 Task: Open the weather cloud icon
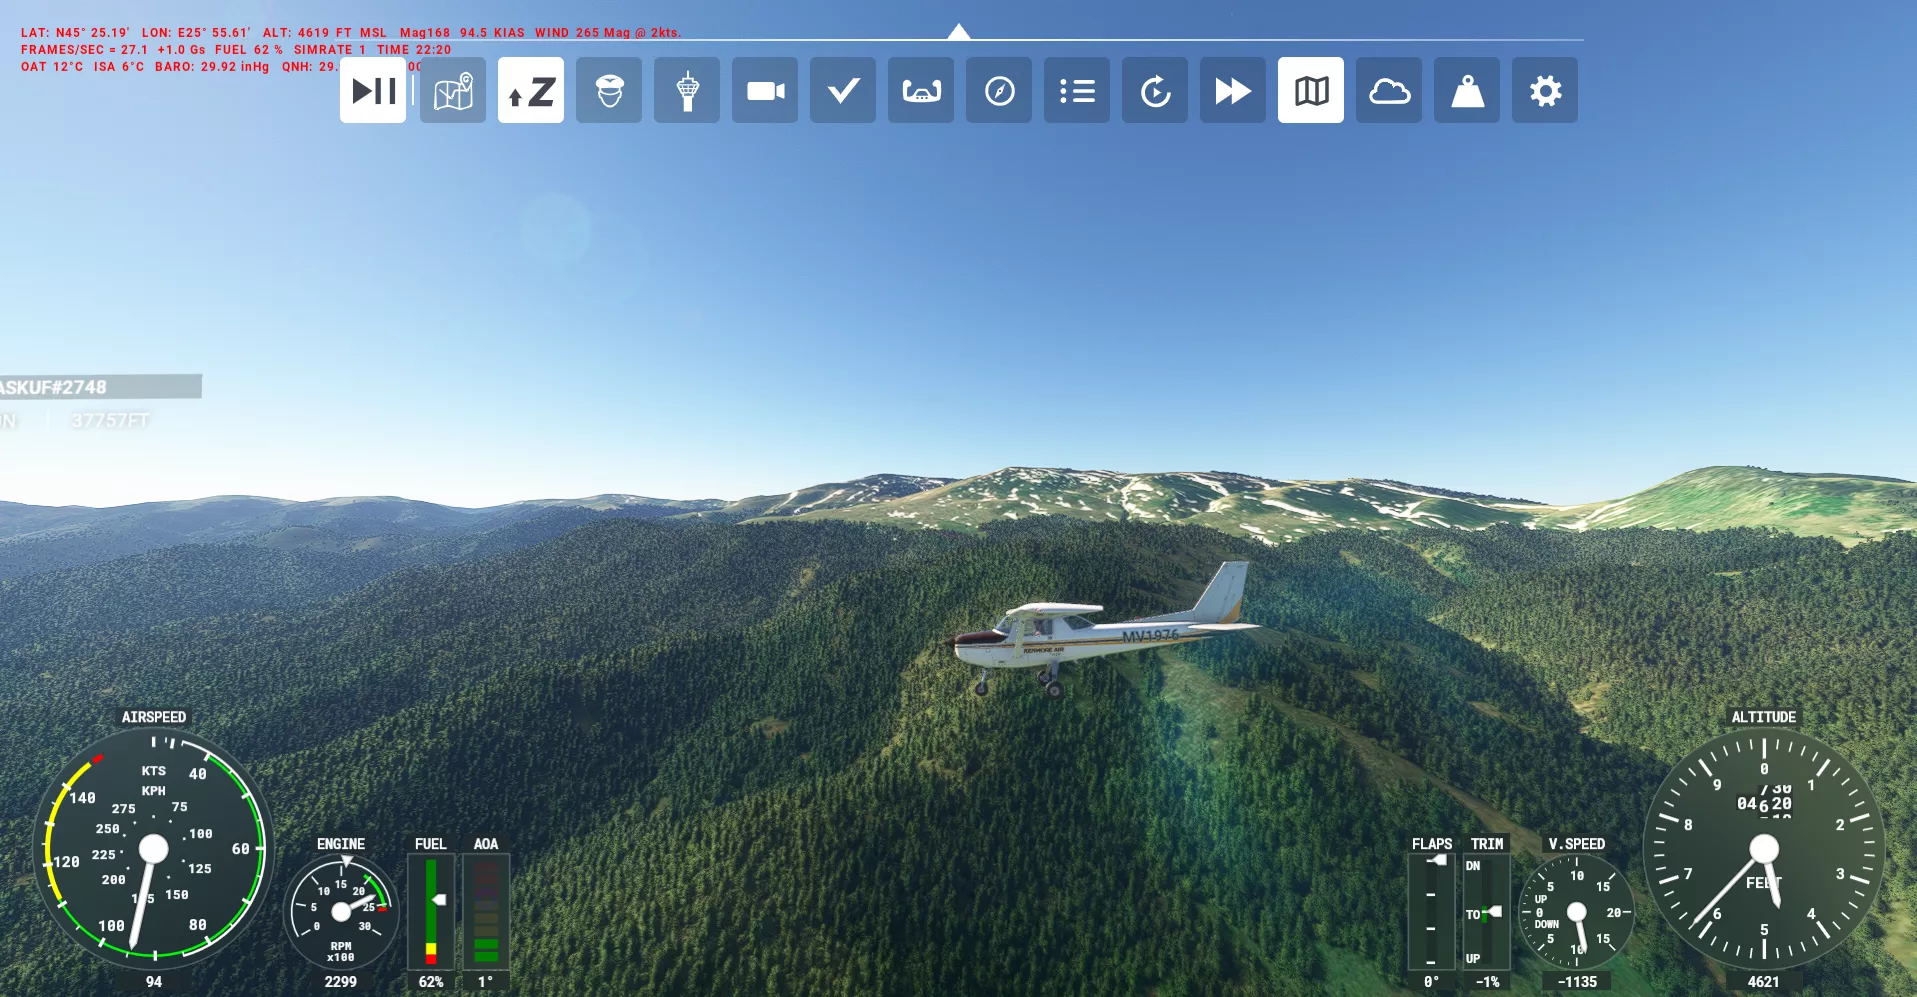tap(1389, 91)
